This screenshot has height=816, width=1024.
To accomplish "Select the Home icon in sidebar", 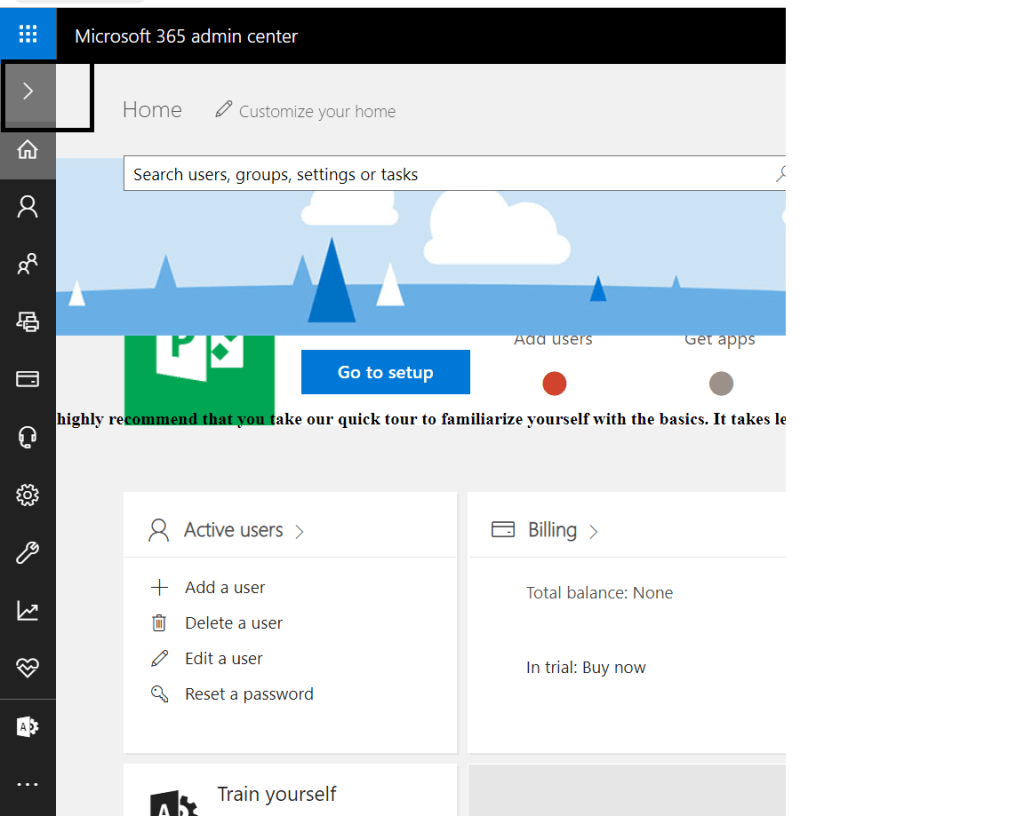I will coord(28,150).
